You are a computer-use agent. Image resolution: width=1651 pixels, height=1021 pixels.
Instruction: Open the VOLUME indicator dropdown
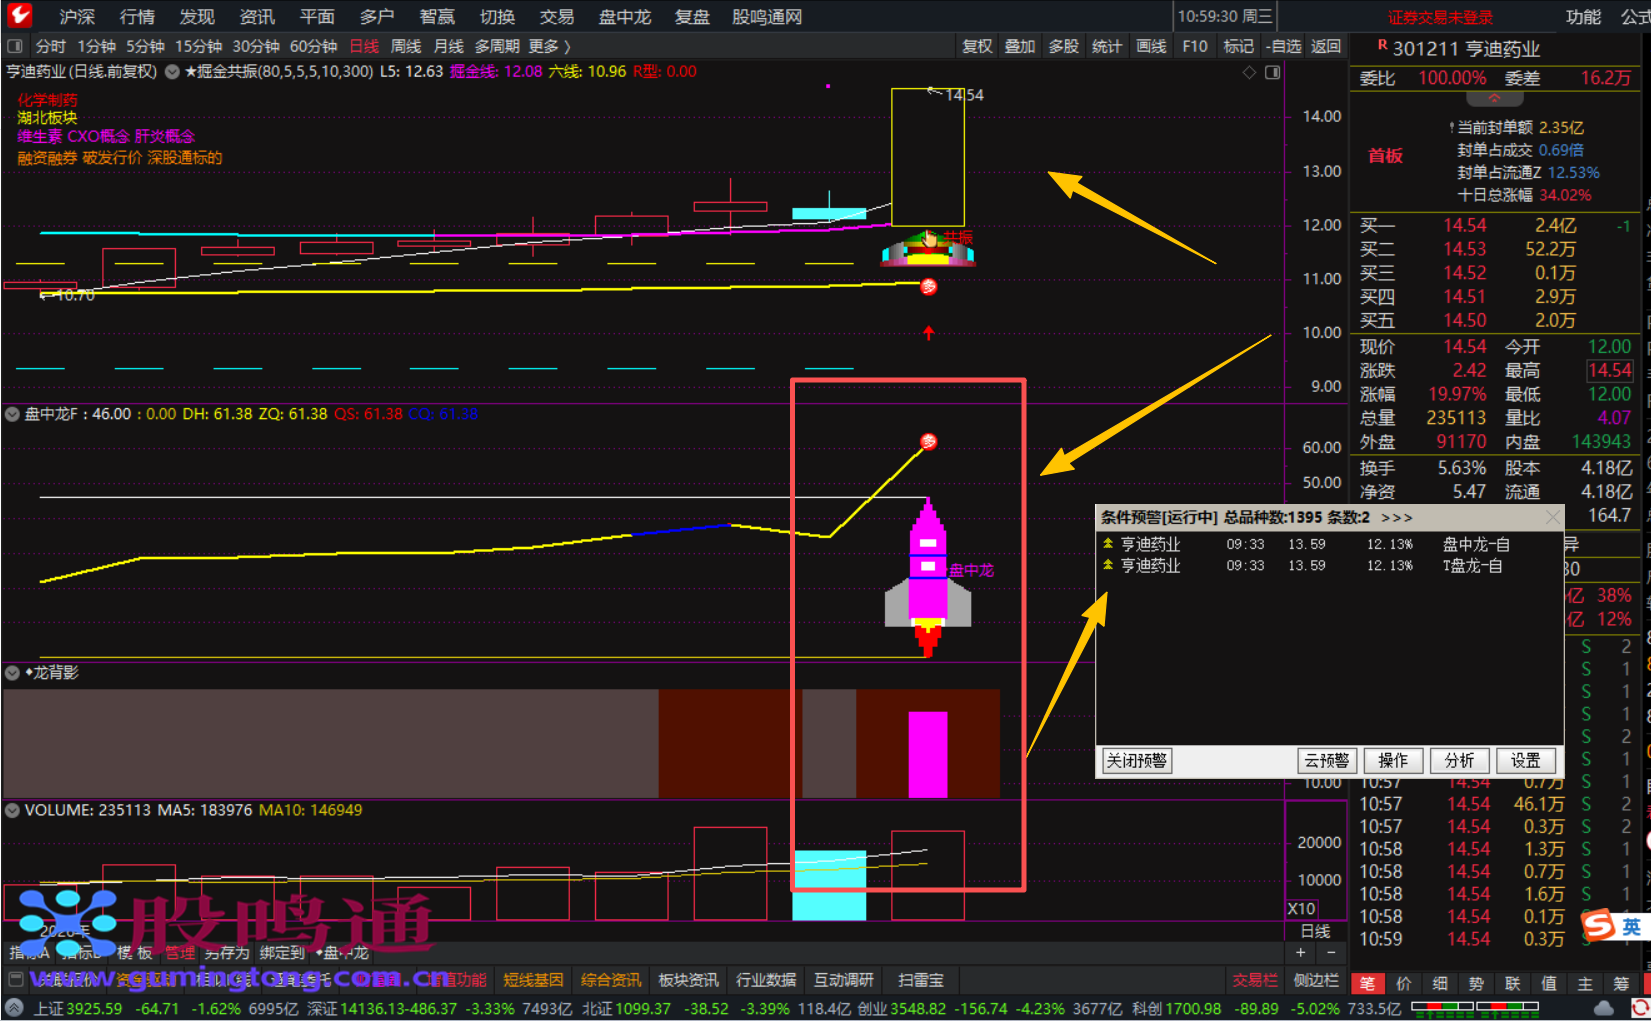coord(13,810)
